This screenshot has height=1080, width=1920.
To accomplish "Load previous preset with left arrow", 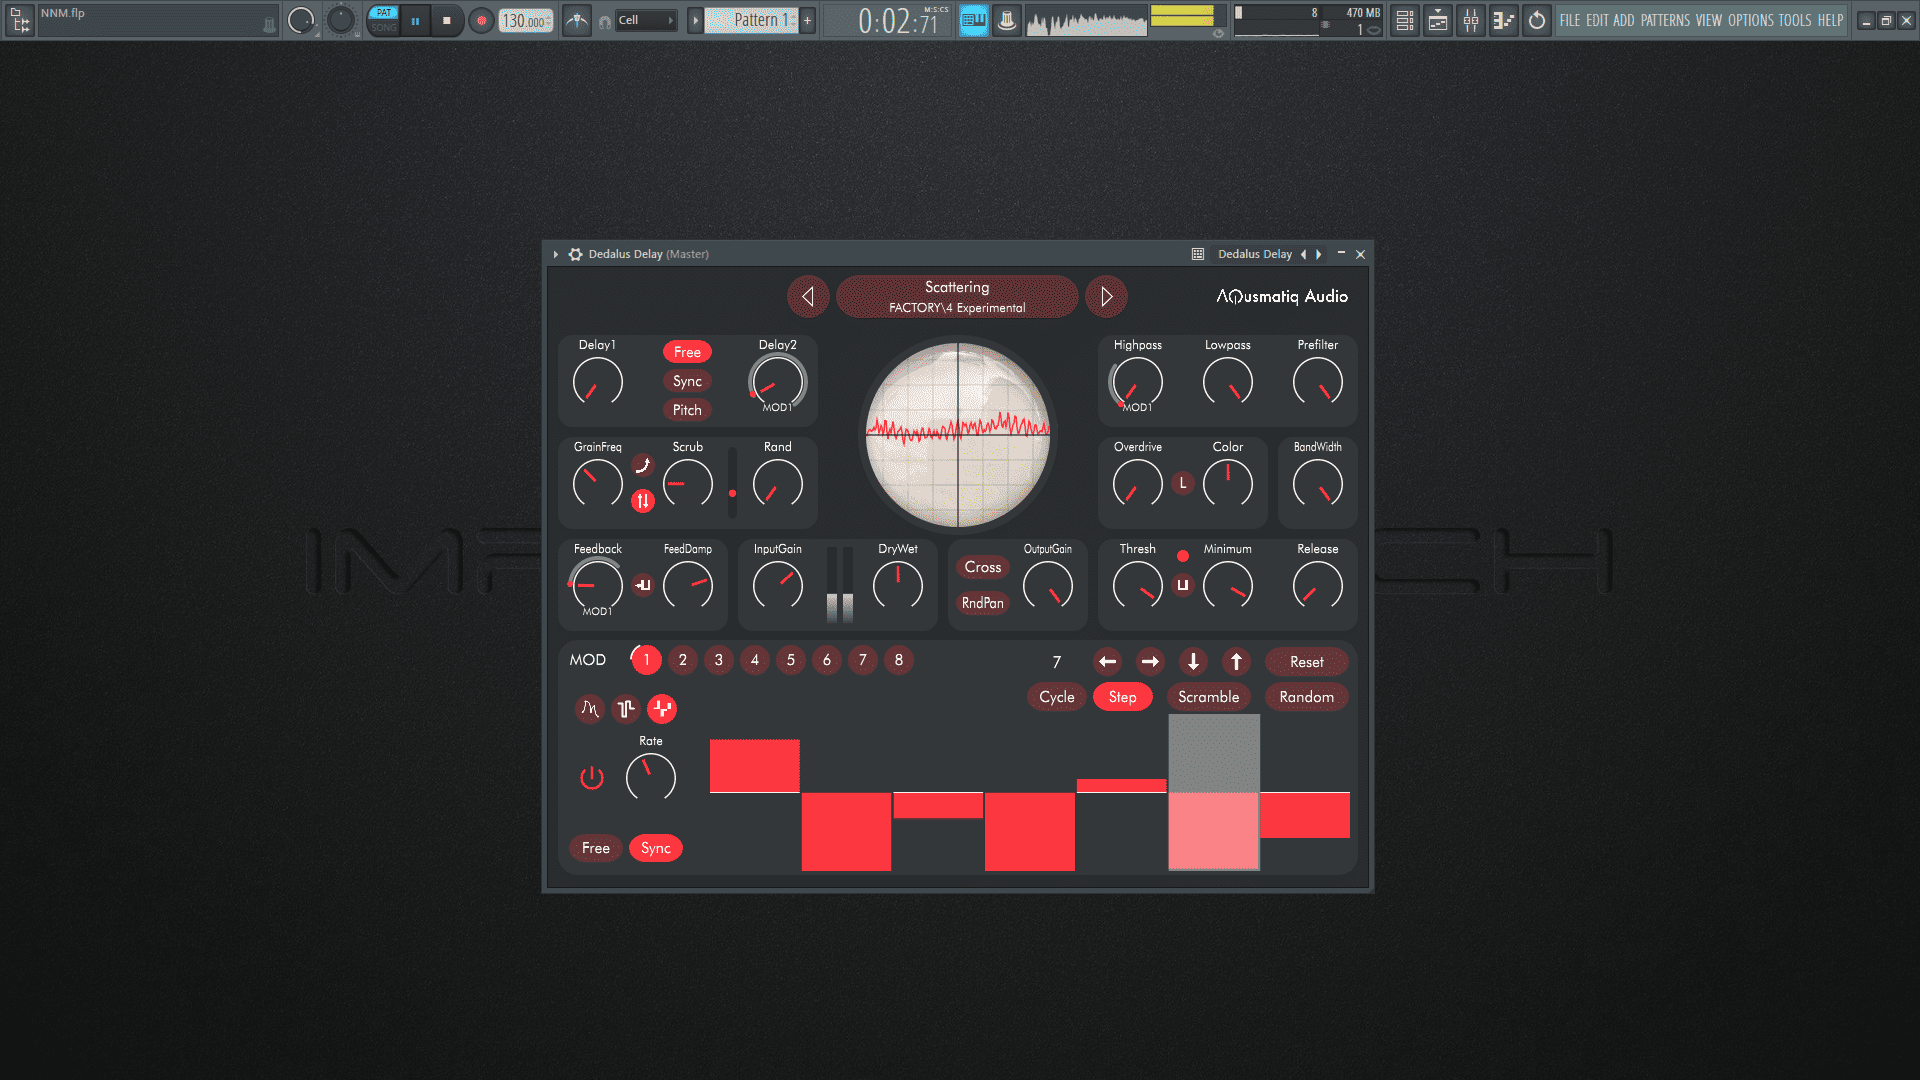I will pyautogui.click(x=807, y=297).
